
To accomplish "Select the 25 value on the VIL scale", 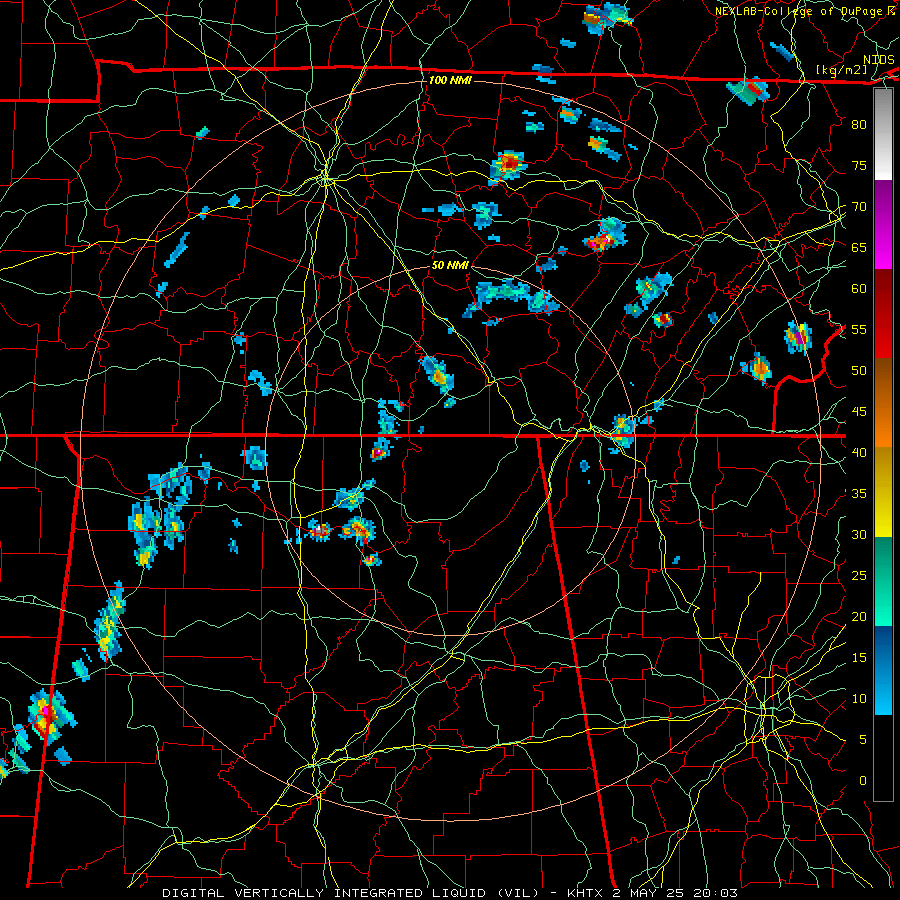I will pos(859,576).
